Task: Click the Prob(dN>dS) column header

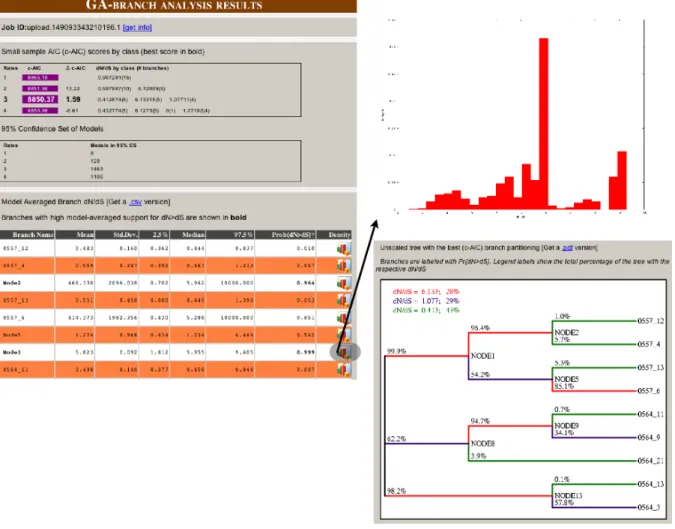Action: point(285,235)
